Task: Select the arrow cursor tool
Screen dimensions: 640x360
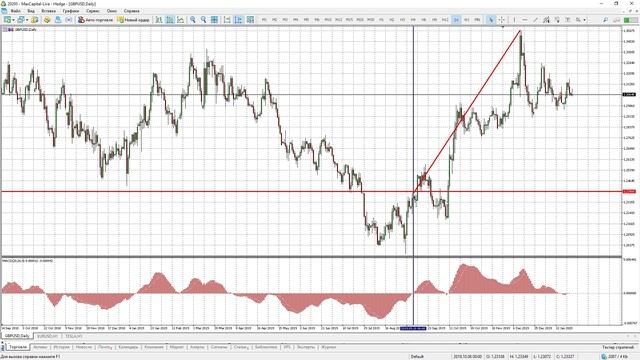Action: pyautogui.click(x=491, y=20)
